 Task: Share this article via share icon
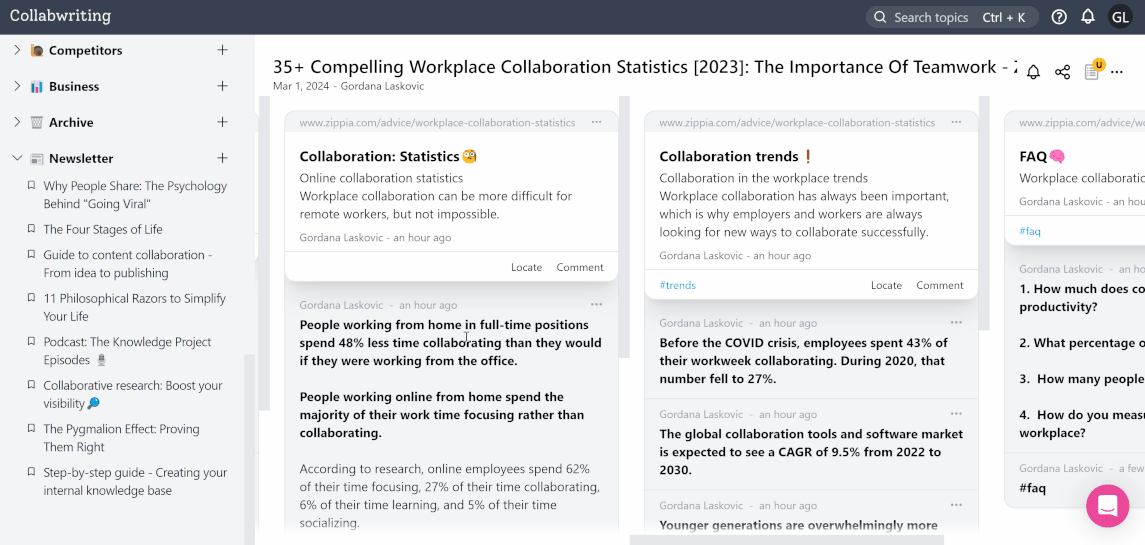pyautogui.click(x=1062, y=72)
